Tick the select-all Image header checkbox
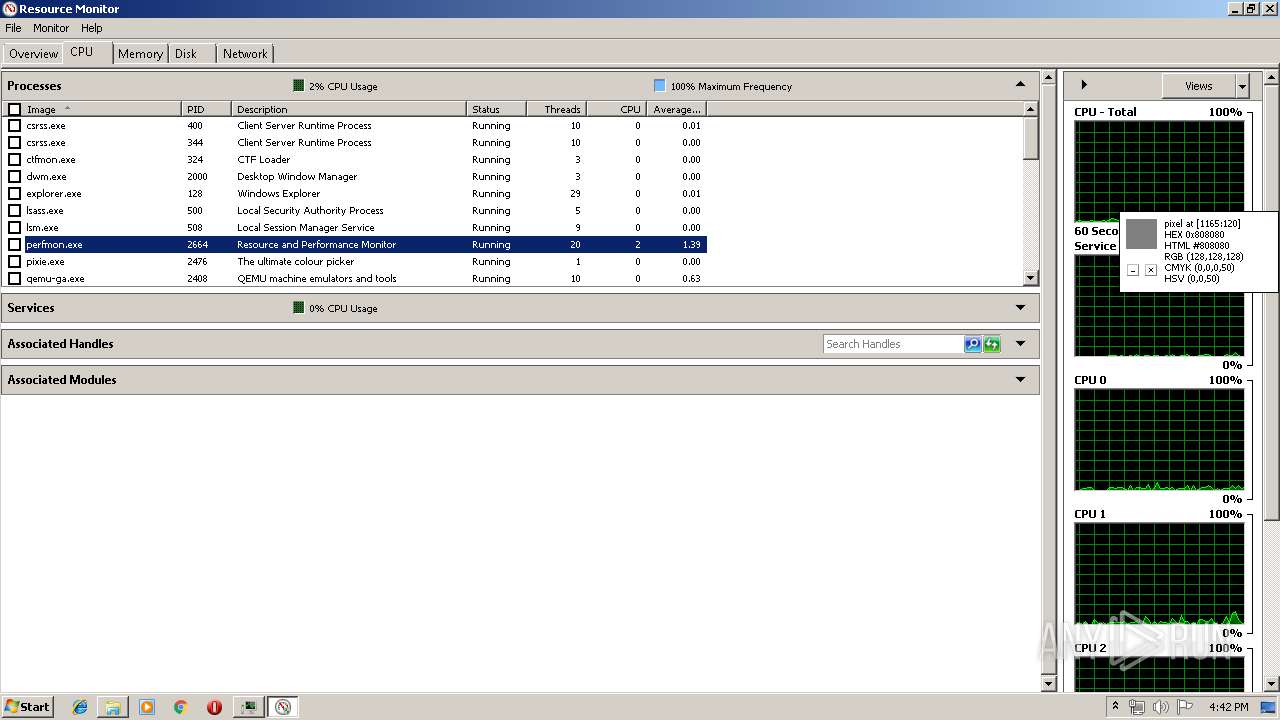 14,109
